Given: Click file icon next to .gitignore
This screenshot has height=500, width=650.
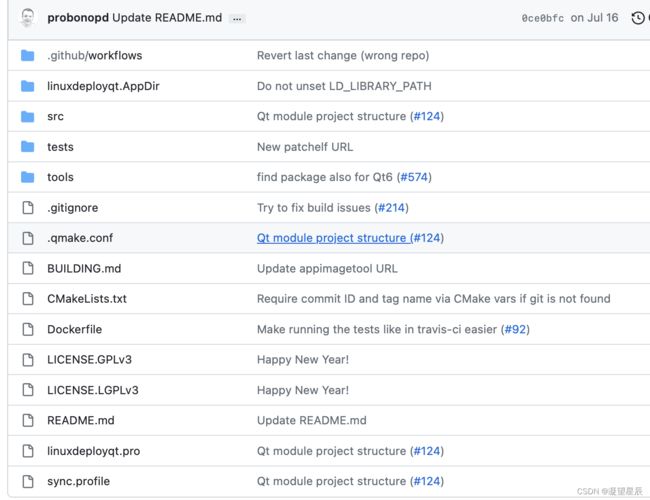Looking at the screenshot, I should (x=28, y=207).
